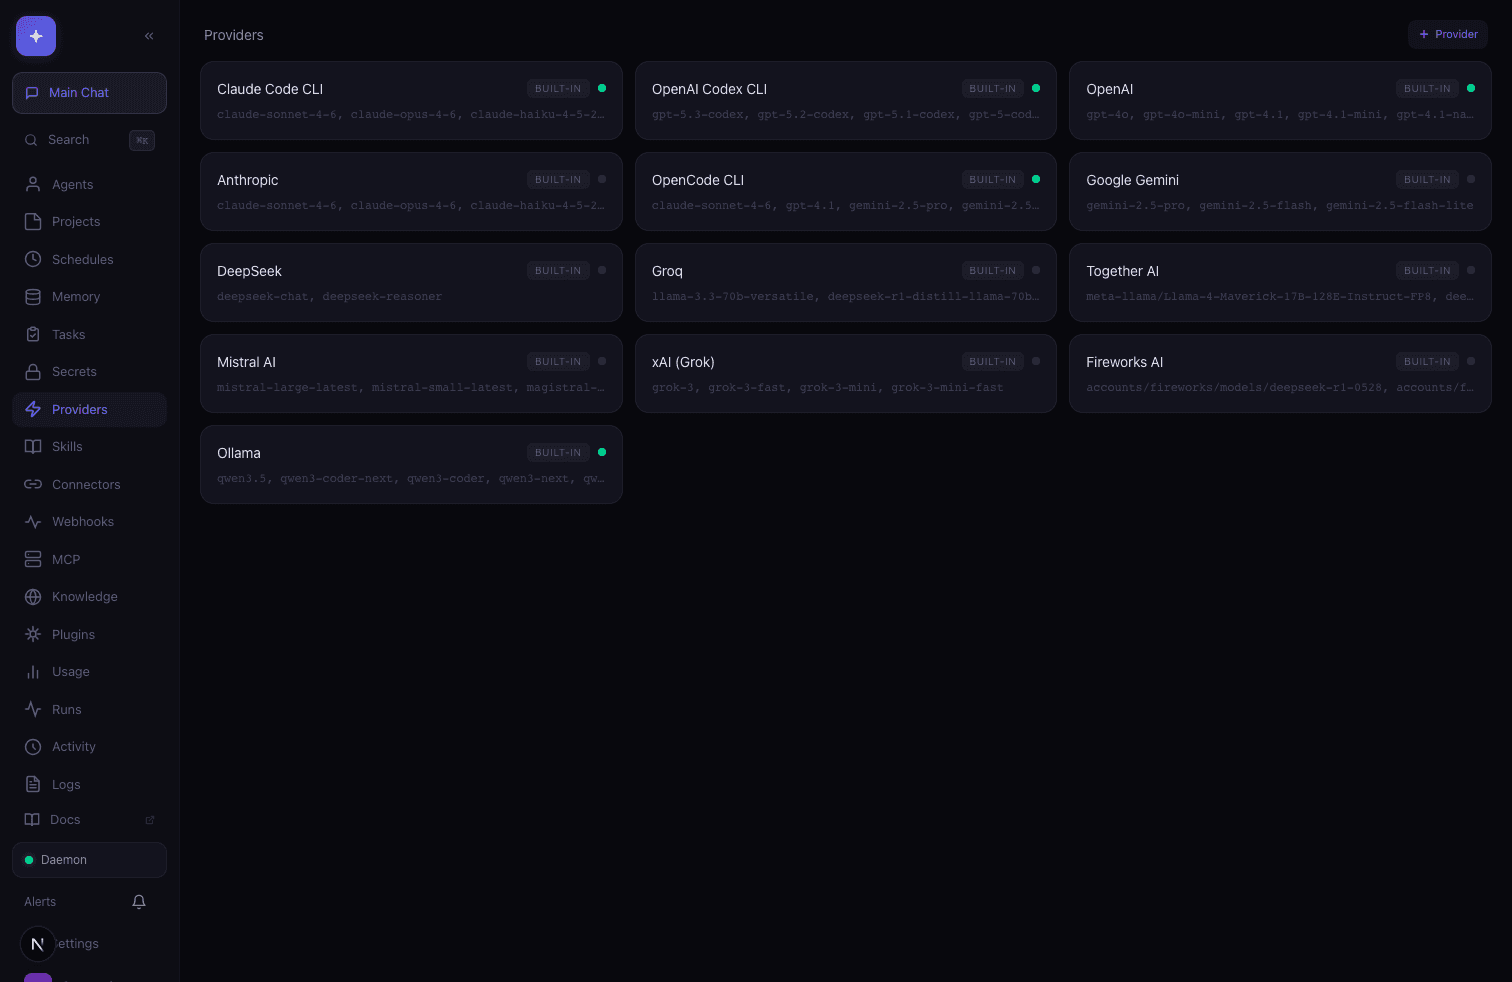Viewport: 1512px width, 982px height.
Task: Click the "Together AI" provider name
Action: pyautogui.click(x=1123, y=271)
